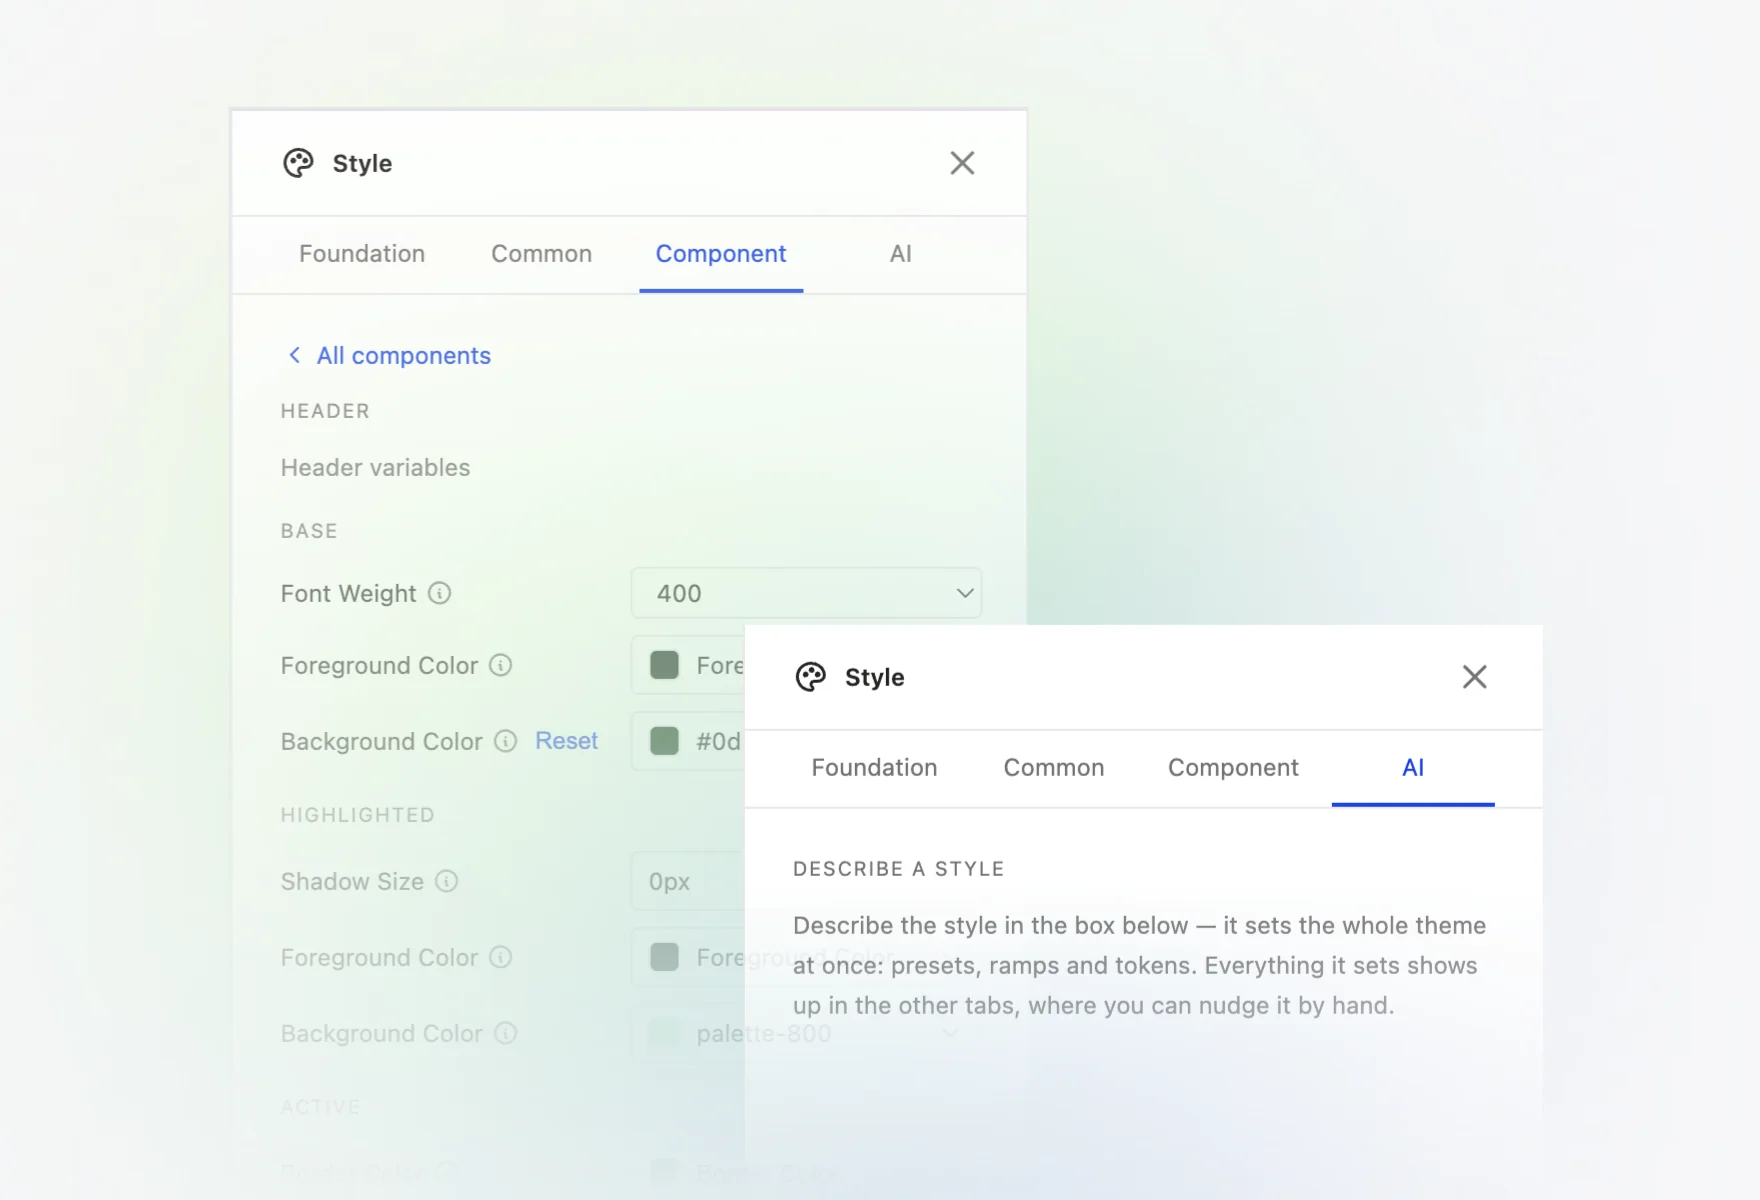
Task: Select the underlined Component tab in the back panel
Action: click(x=721, y=254)
